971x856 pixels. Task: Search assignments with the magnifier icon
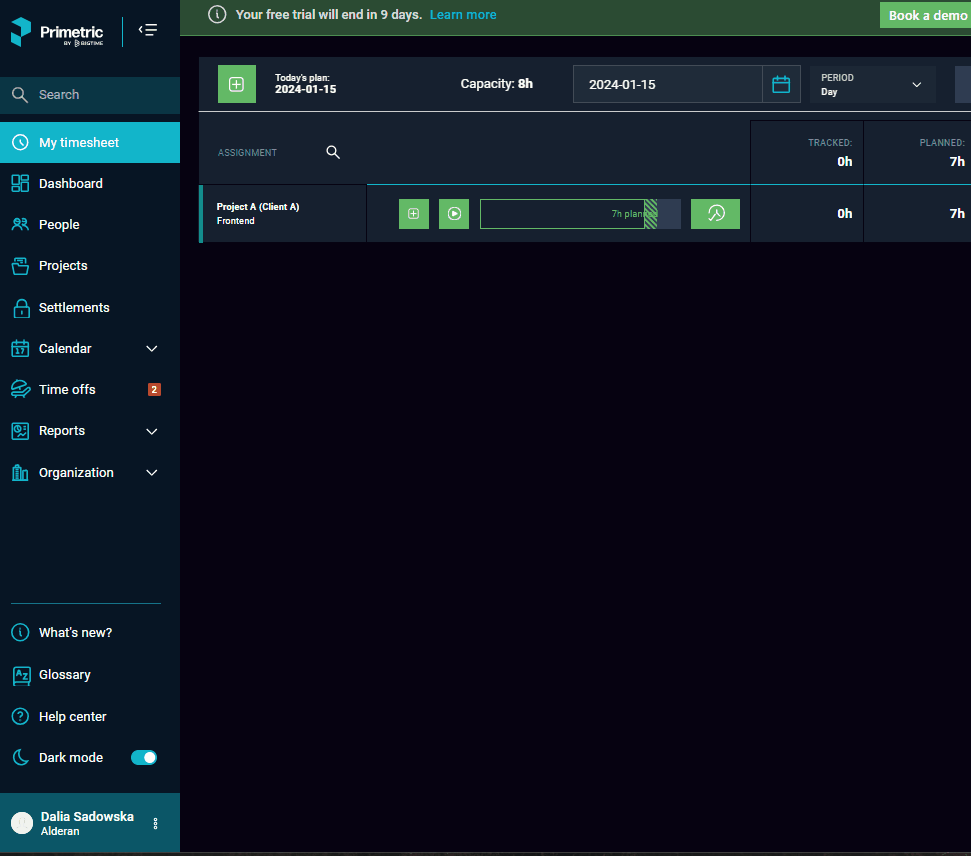point(333,152)
